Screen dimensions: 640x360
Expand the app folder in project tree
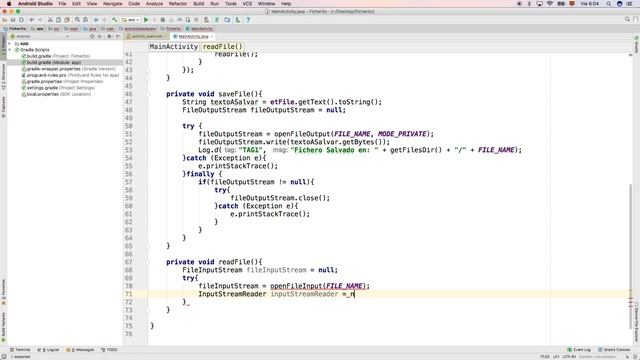[x=10, y=43]
